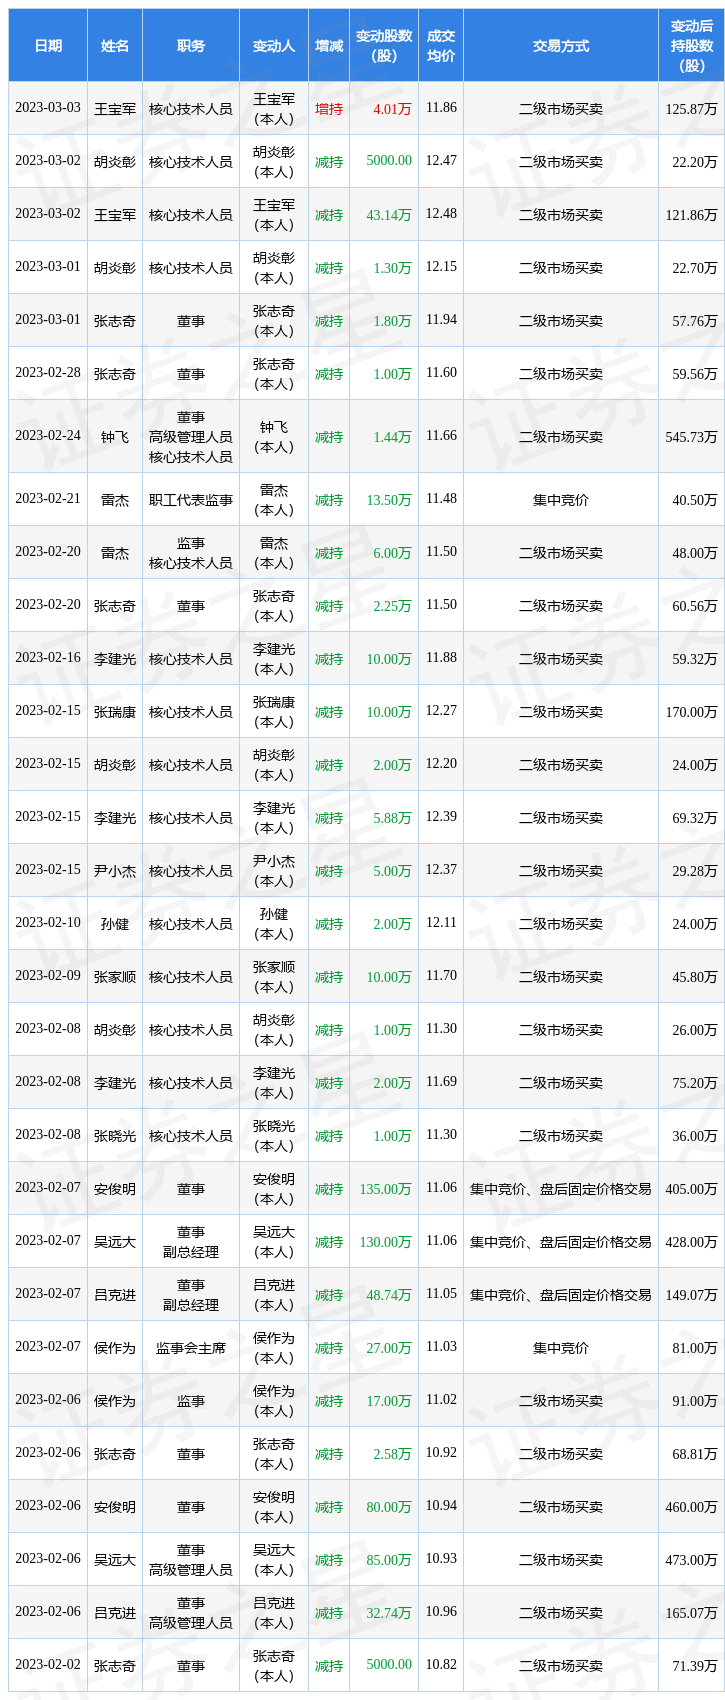The height and width of the screenshot is (1700, 725).
Task: Click the average price 10.82
Action: point(441,1665)
